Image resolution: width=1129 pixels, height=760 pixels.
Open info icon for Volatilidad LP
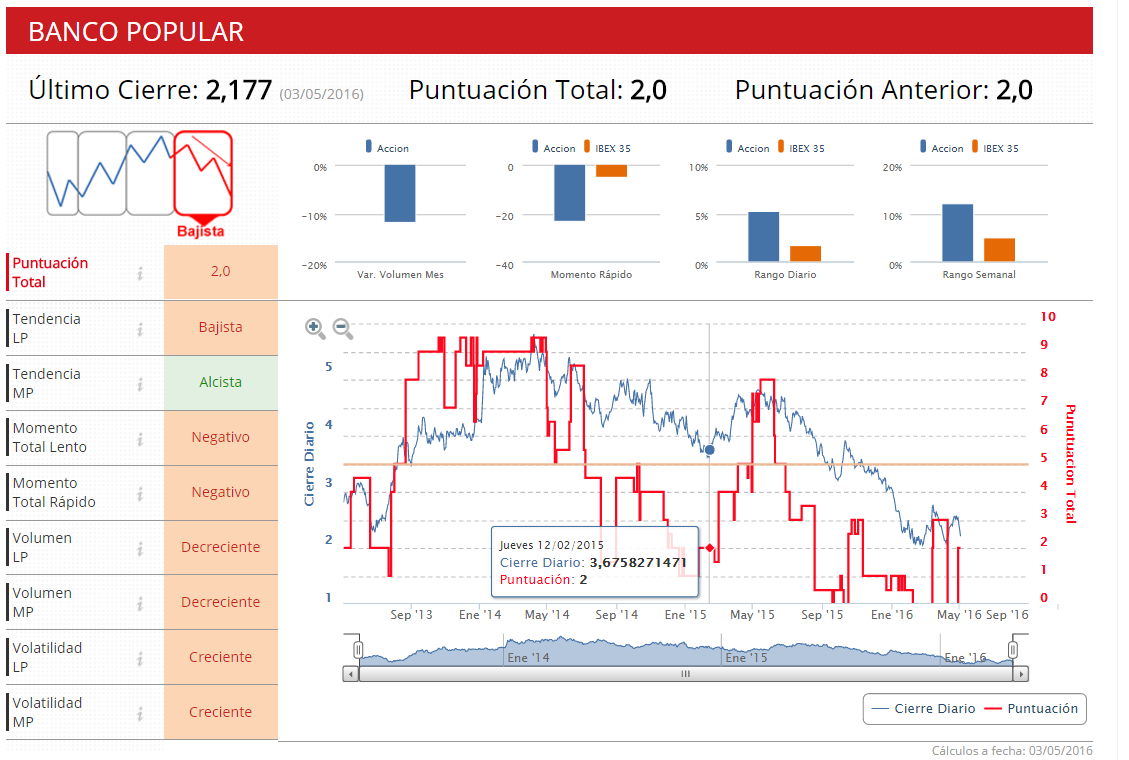pyautogui.click(x=140, y=659)
